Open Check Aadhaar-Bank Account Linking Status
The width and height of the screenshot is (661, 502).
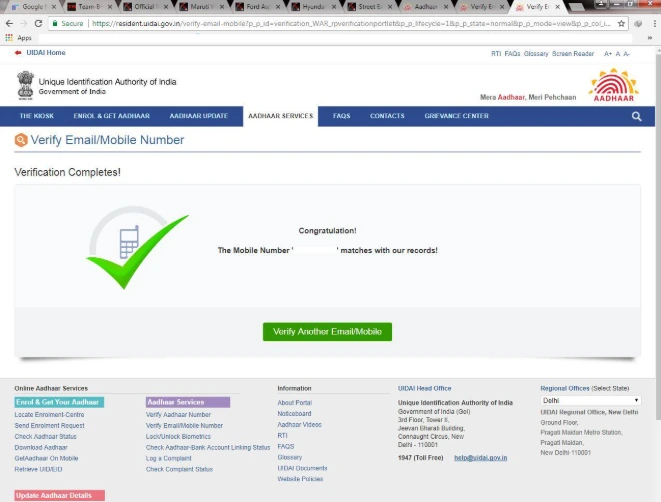[x=208, y=448]
